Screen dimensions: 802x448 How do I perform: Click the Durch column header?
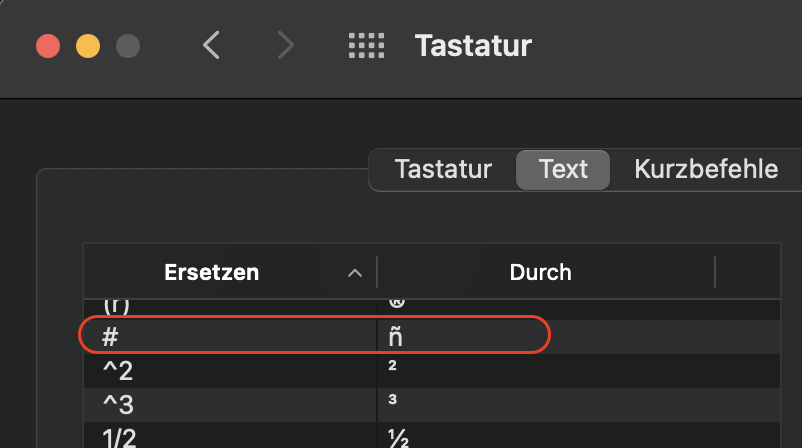coord(540,272)
